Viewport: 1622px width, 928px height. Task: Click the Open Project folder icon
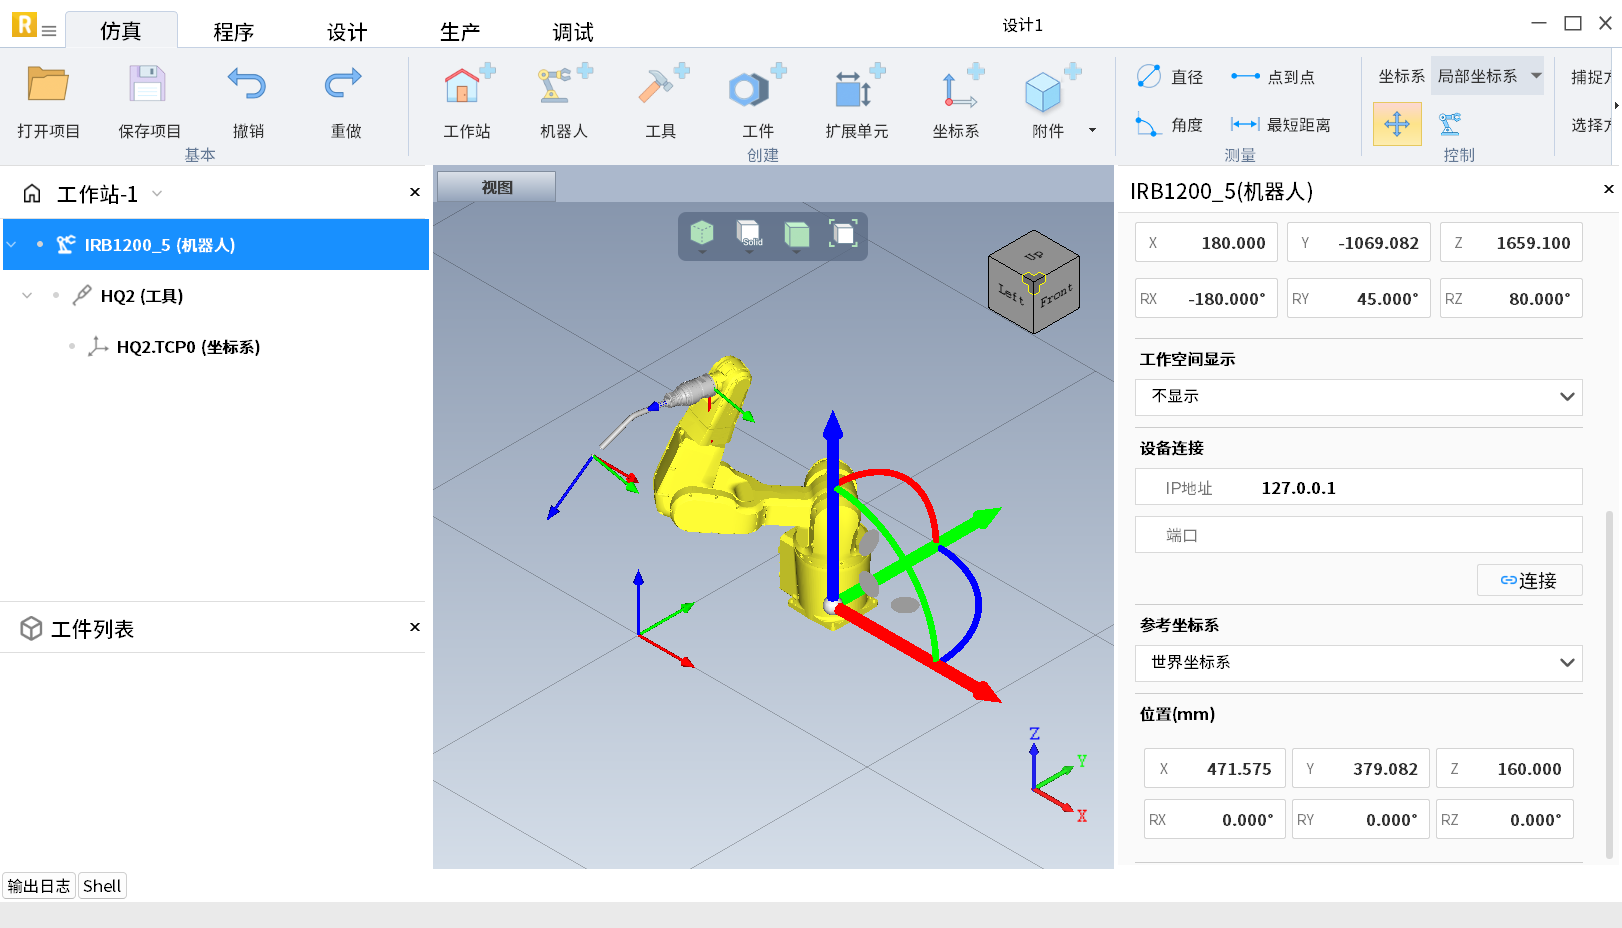[x=47, y=86]
